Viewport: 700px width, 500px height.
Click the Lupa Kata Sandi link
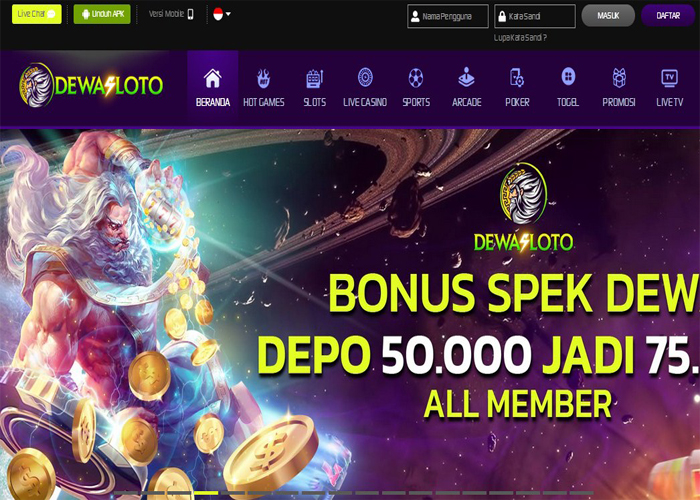coord(520,38)
